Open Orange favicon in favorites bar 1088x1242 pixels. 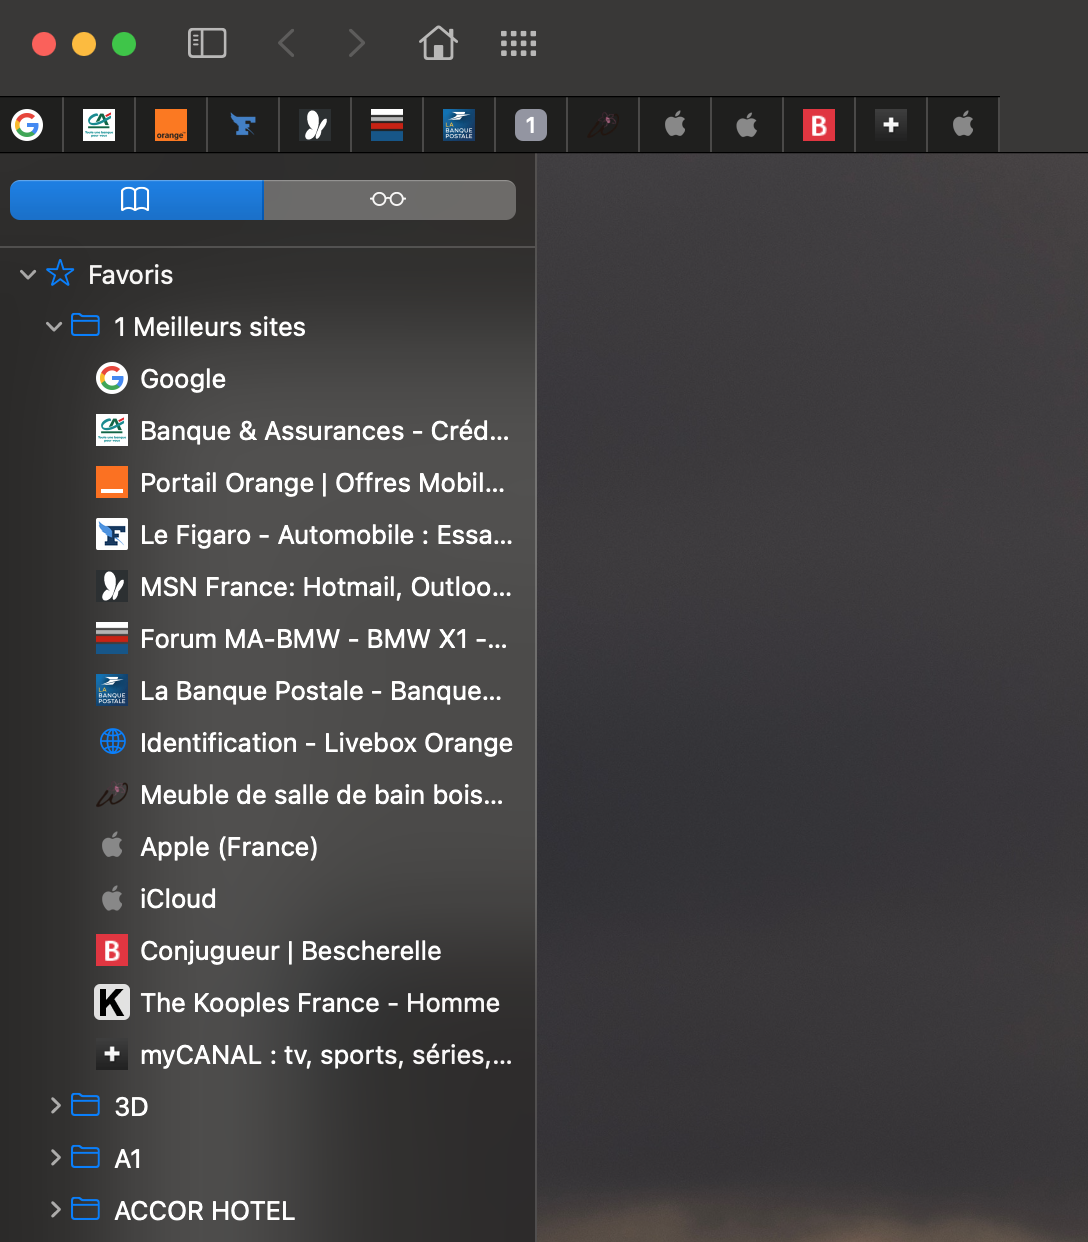[x=171, y=125]
